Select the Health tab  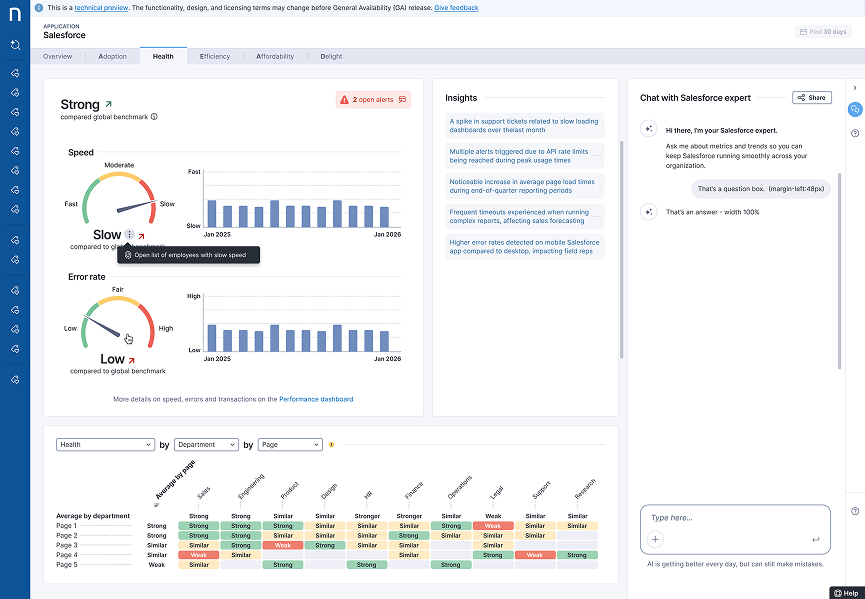163,56
